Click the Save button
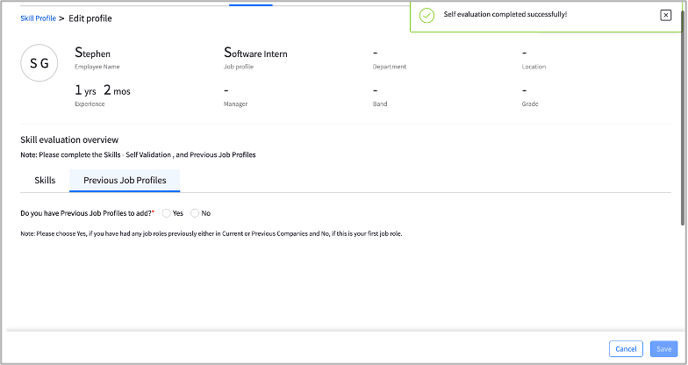 click(x=664, y=349)
